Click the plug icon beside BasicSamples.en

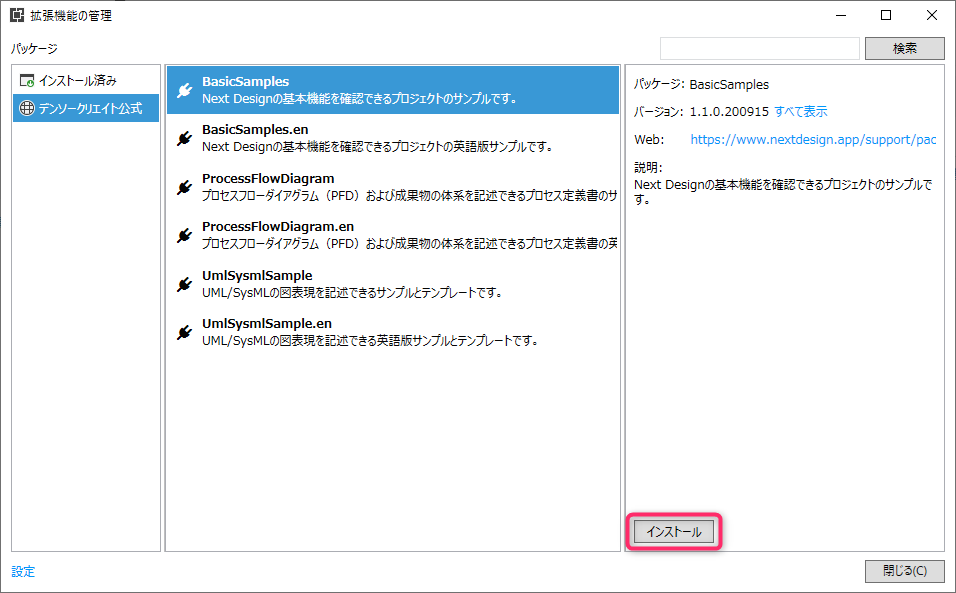185,138
